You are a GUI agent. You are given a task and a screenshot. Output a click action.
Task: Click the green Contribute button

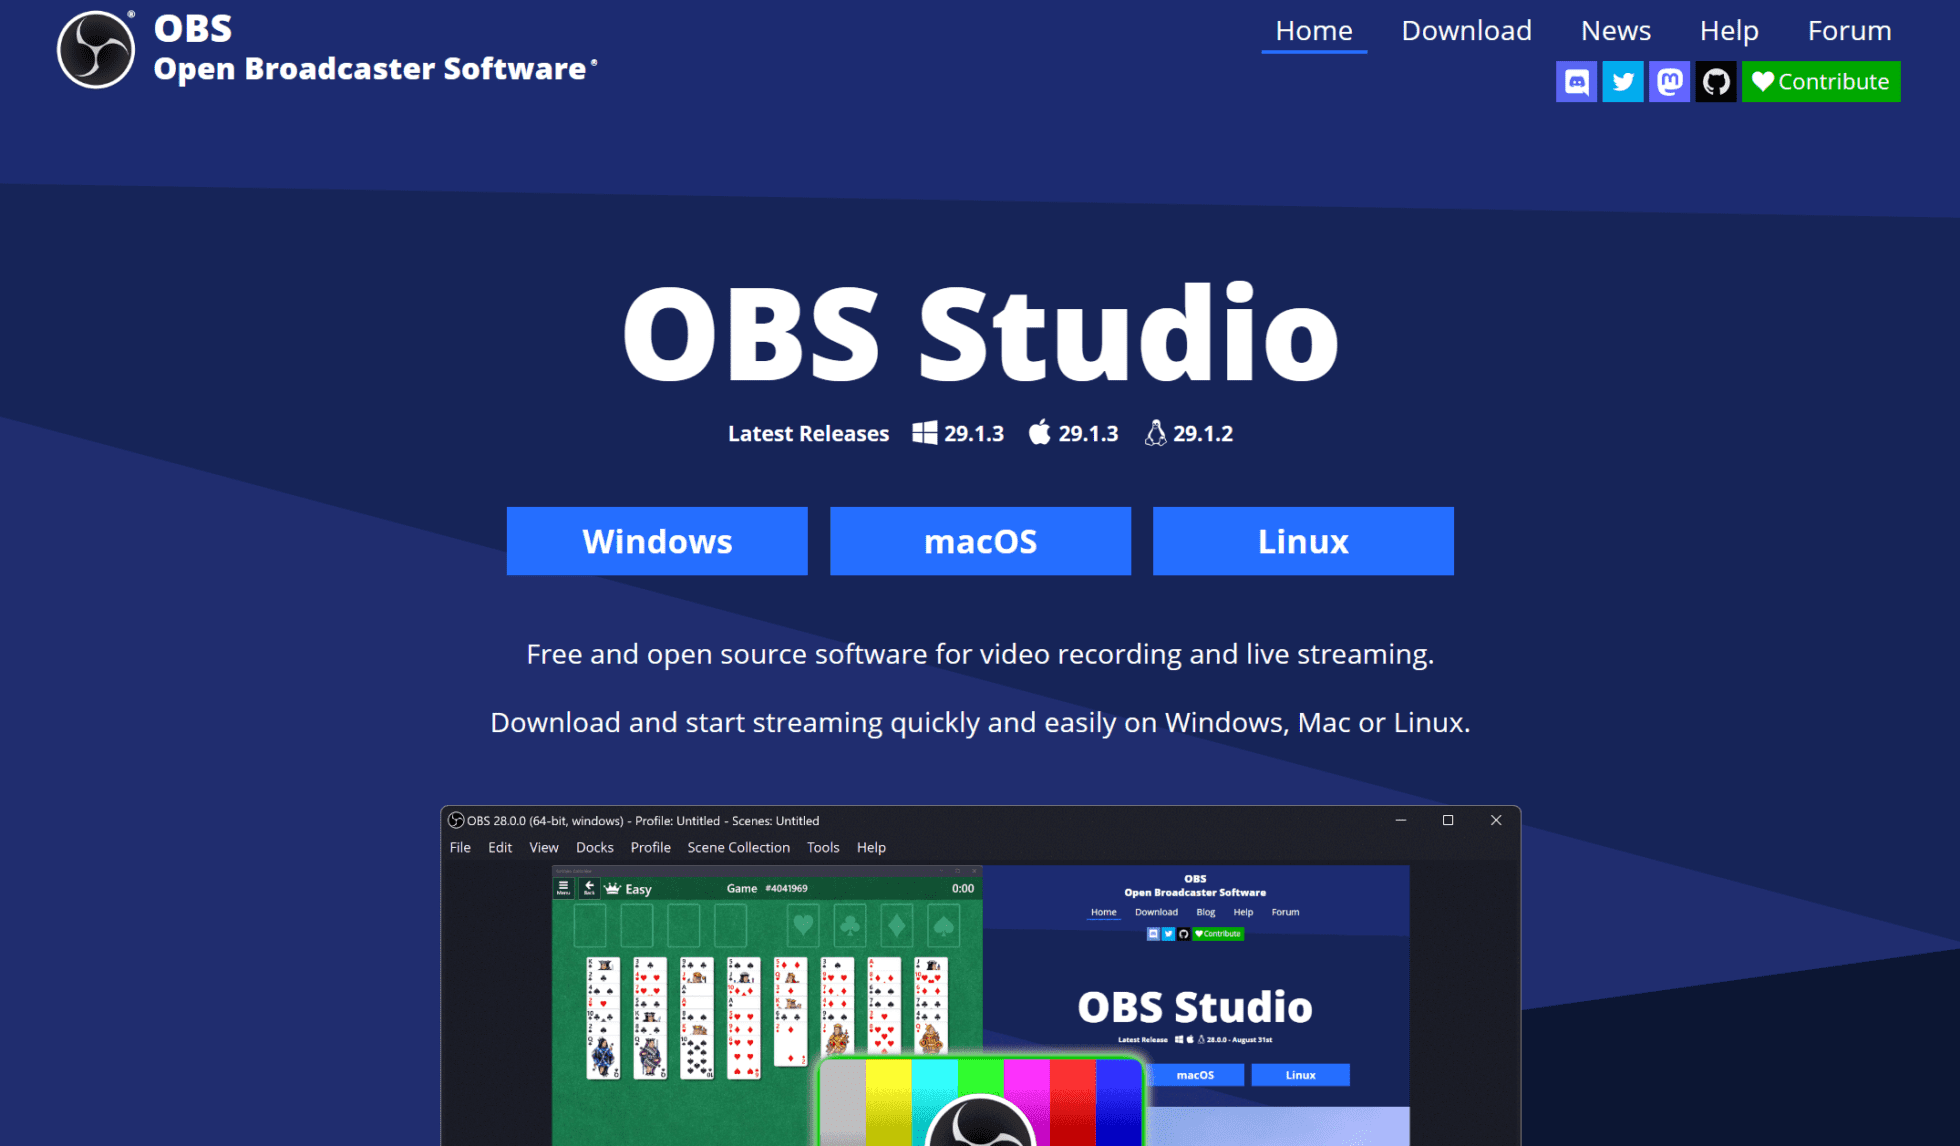click(x=1821, y=82)
